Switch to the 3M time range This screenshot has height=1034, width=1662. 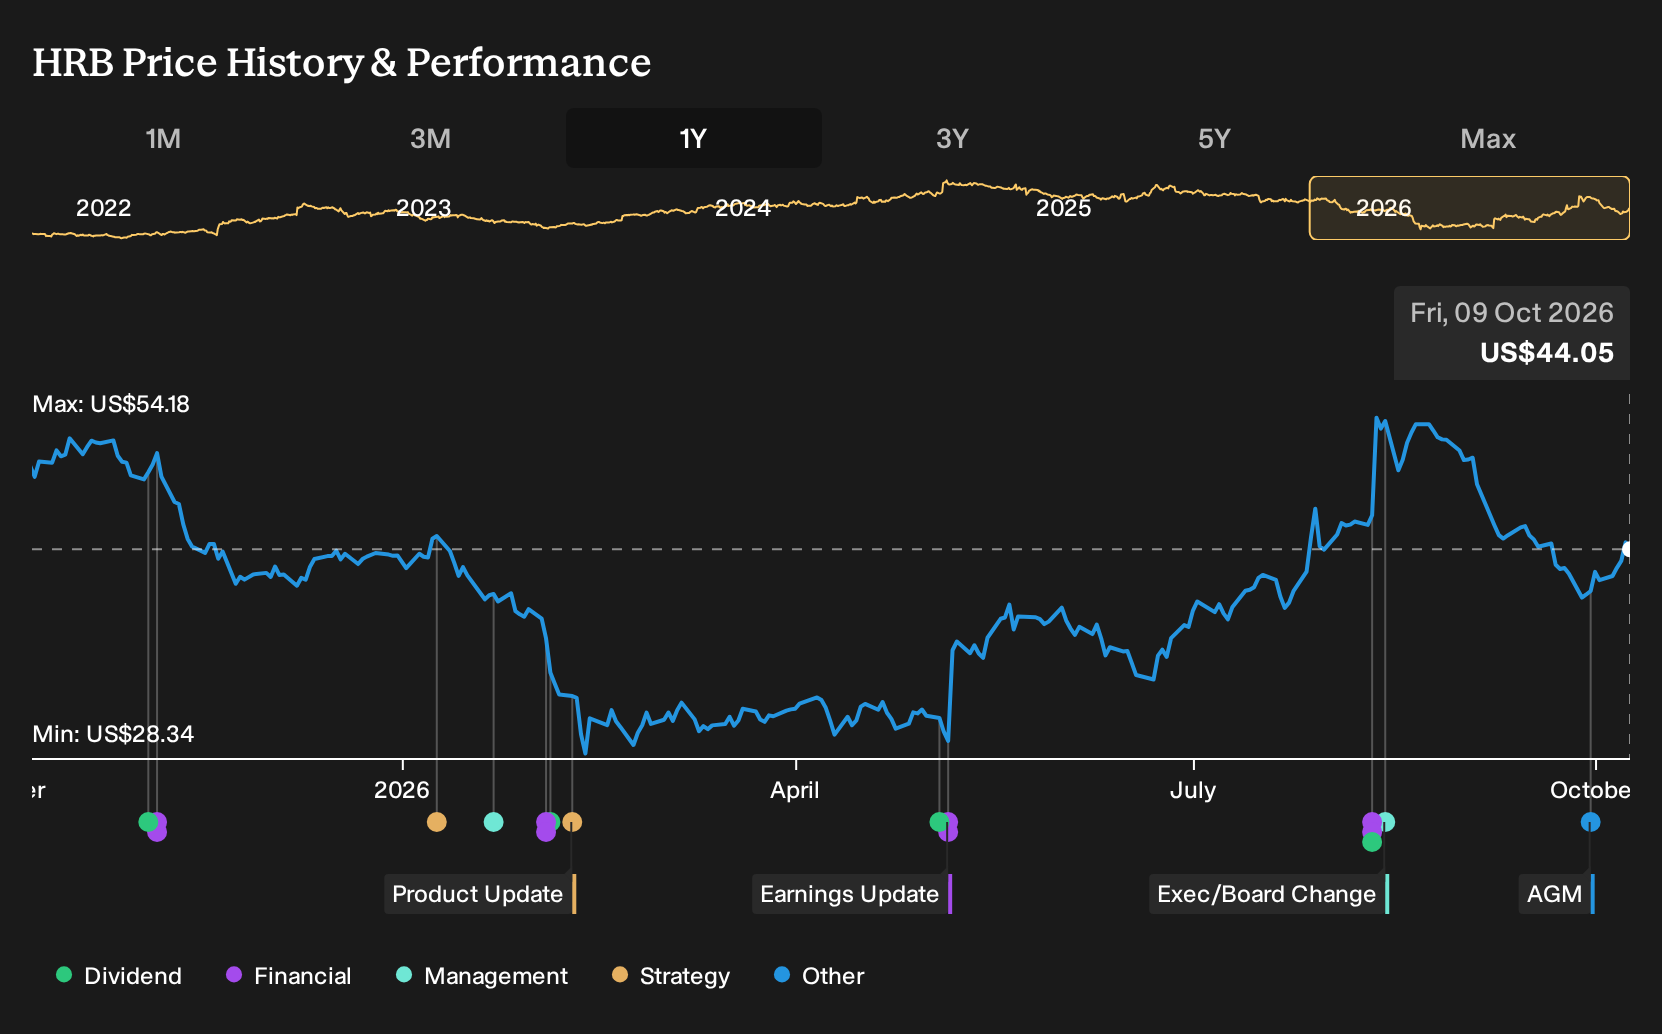coord(430,138)
